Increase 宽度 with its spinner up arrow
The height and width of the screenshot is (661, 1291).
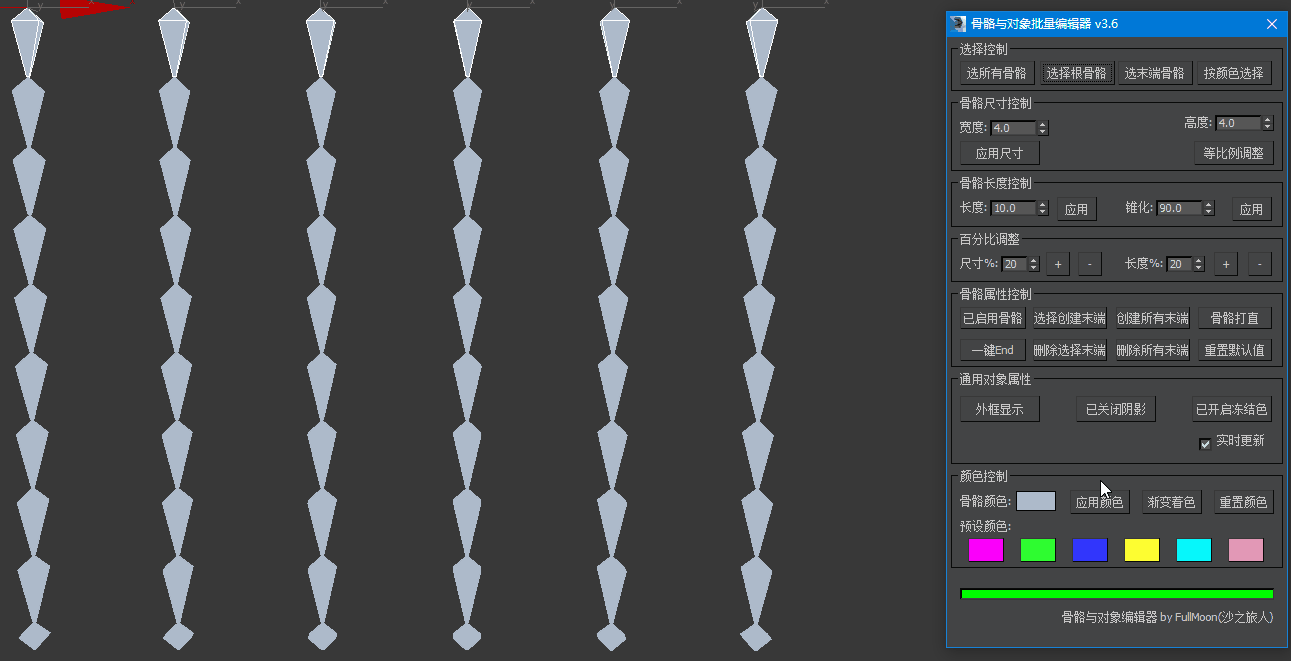coord(1043,125)
